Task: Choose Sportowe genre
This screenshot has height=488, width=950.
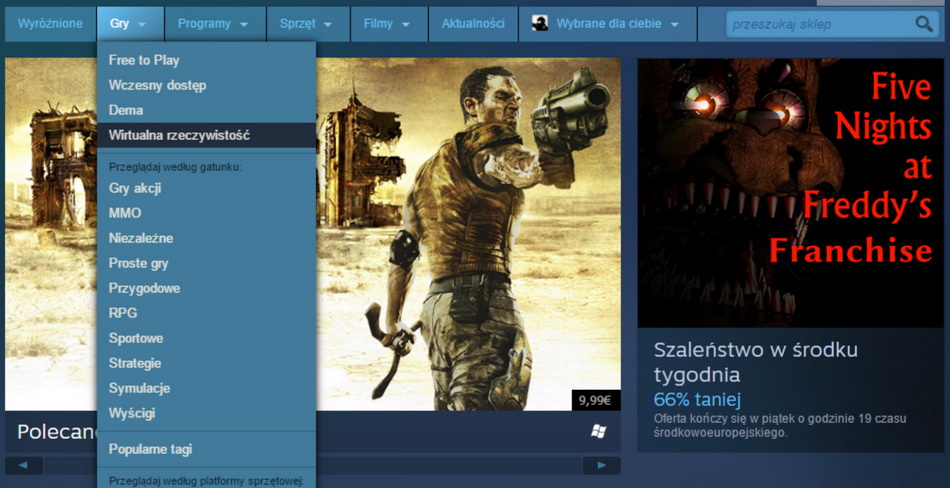Action: (206, 338)
